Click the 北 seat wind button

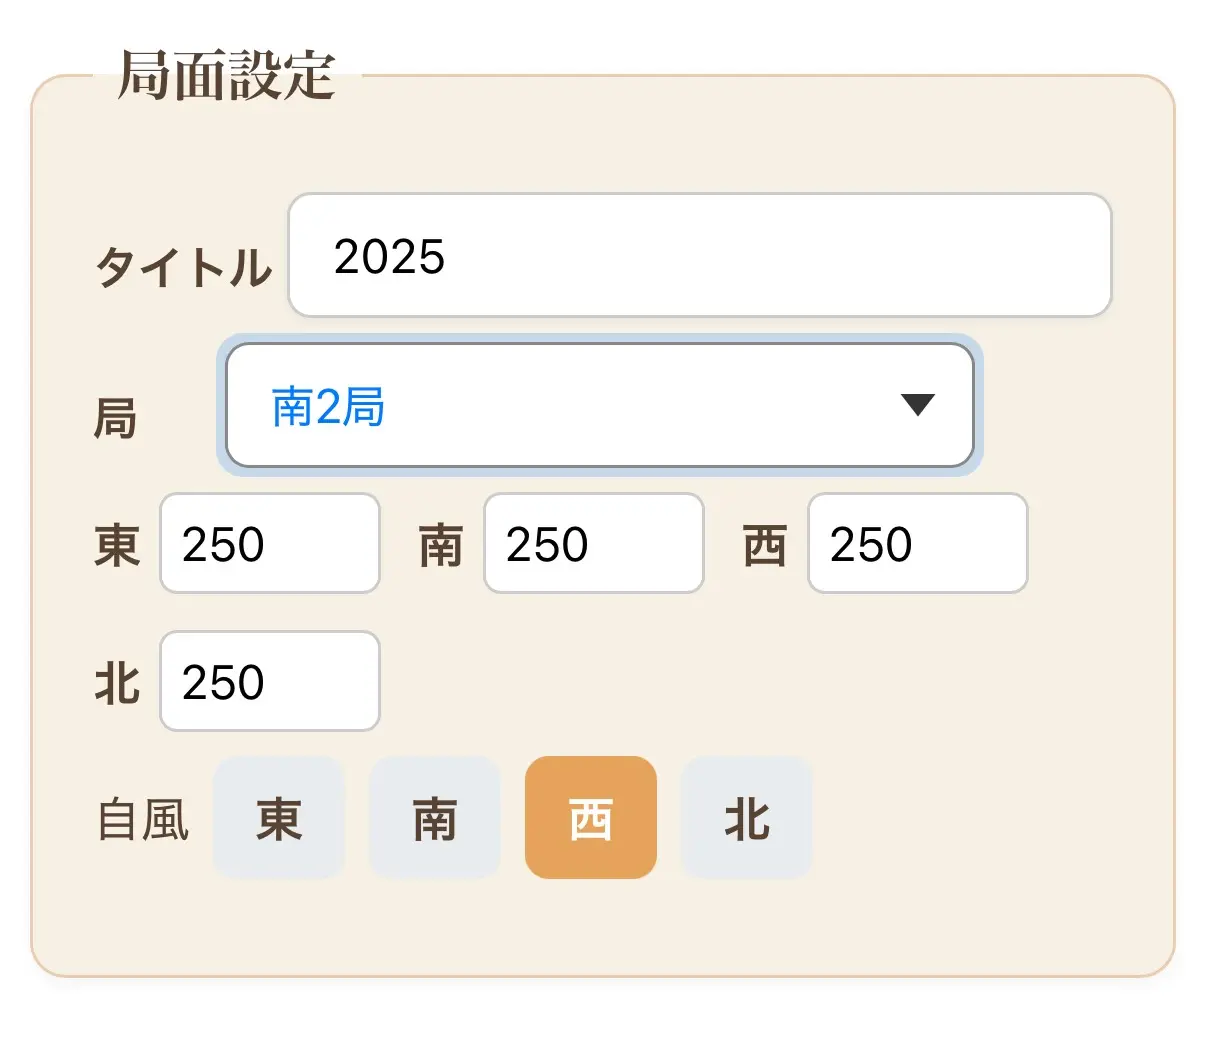tap(746, 818)
